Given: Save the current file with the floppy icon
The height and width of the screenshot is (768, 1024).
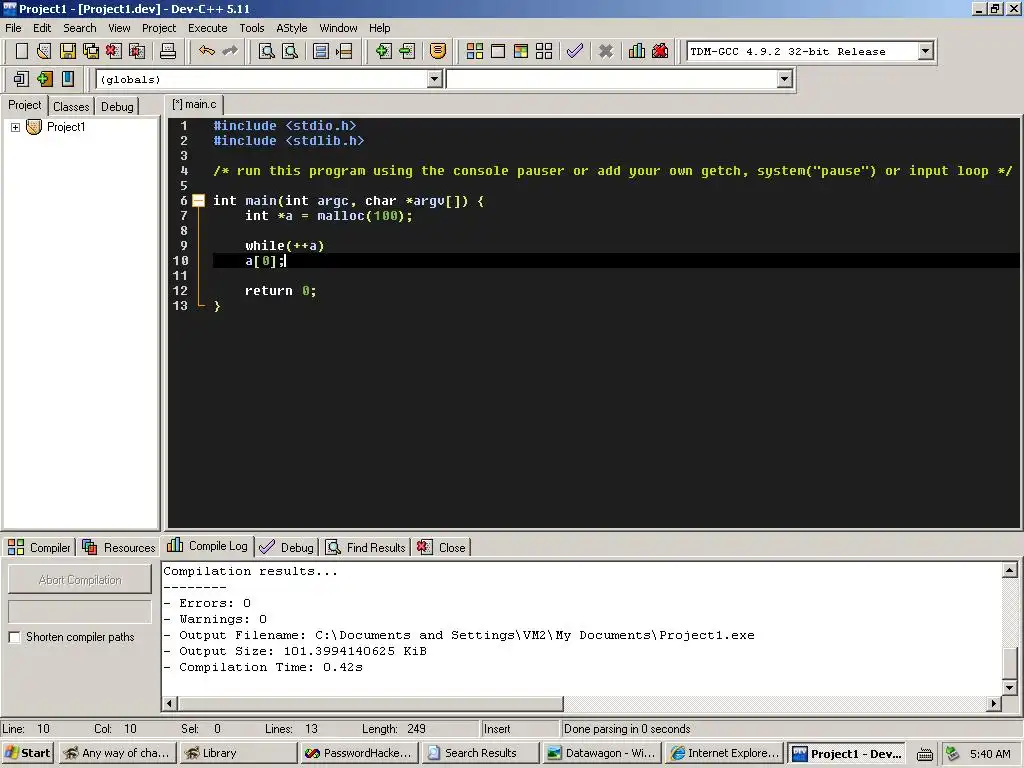Looking at the screenshot, I should [67, 51].
